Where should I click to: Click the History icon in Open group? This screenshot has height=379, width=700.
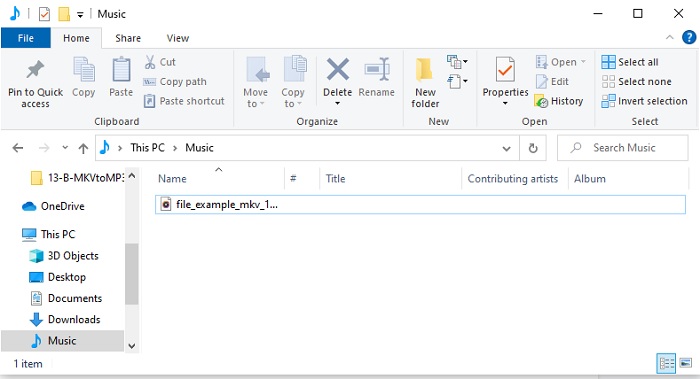pos(541,101)
